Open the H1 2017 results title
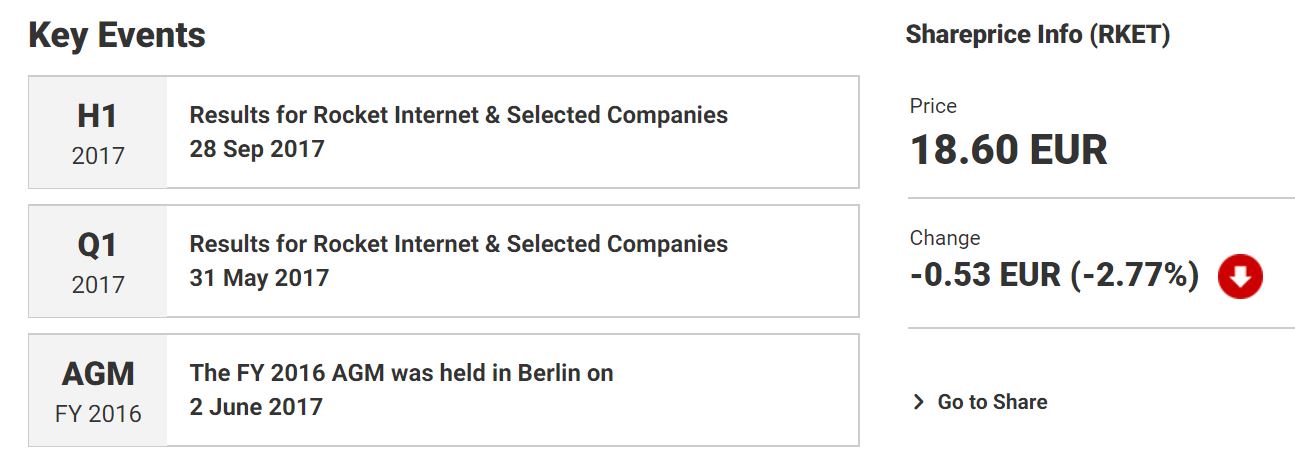 (x=458, y=115)
